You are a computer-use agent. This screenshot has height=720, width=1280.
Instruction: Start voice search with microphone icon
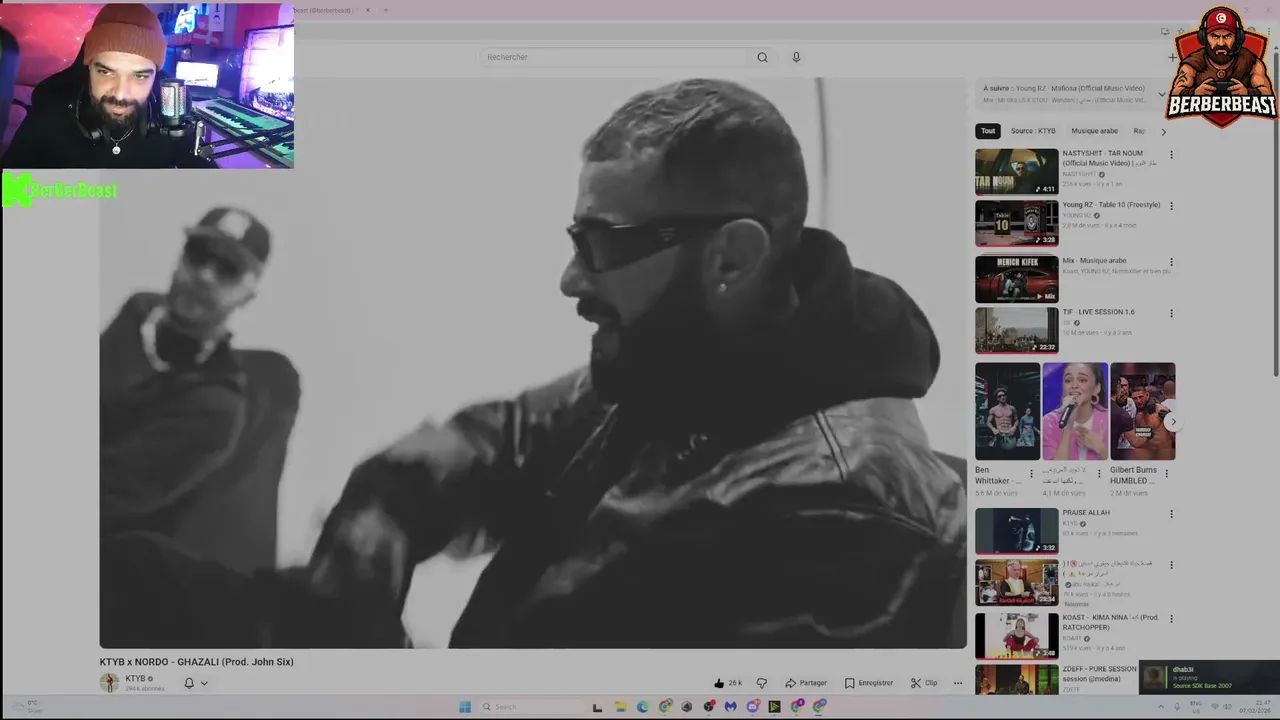click(796, 57)
